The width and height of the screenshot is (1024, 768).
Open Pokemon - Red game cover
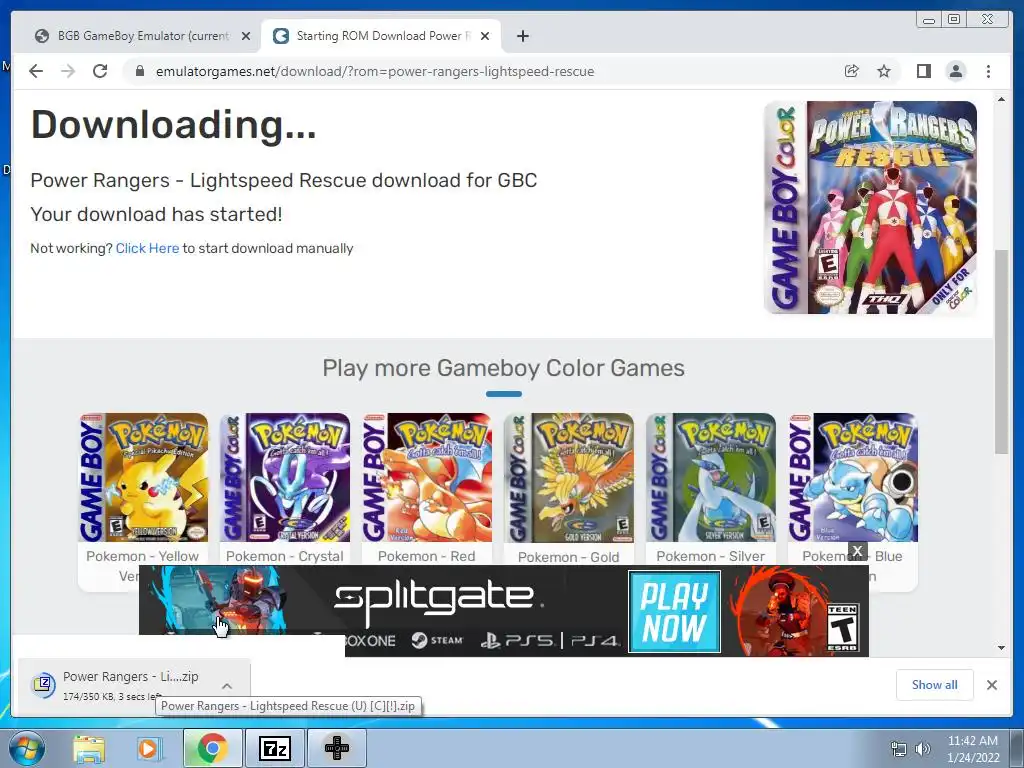[427, 477]
